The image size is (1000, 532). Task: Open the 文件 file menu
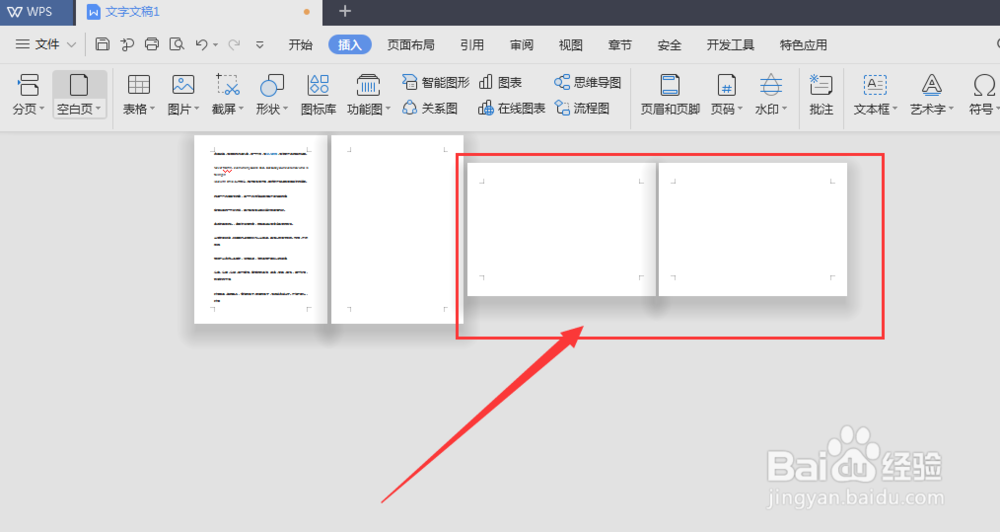tap(45, 44)
